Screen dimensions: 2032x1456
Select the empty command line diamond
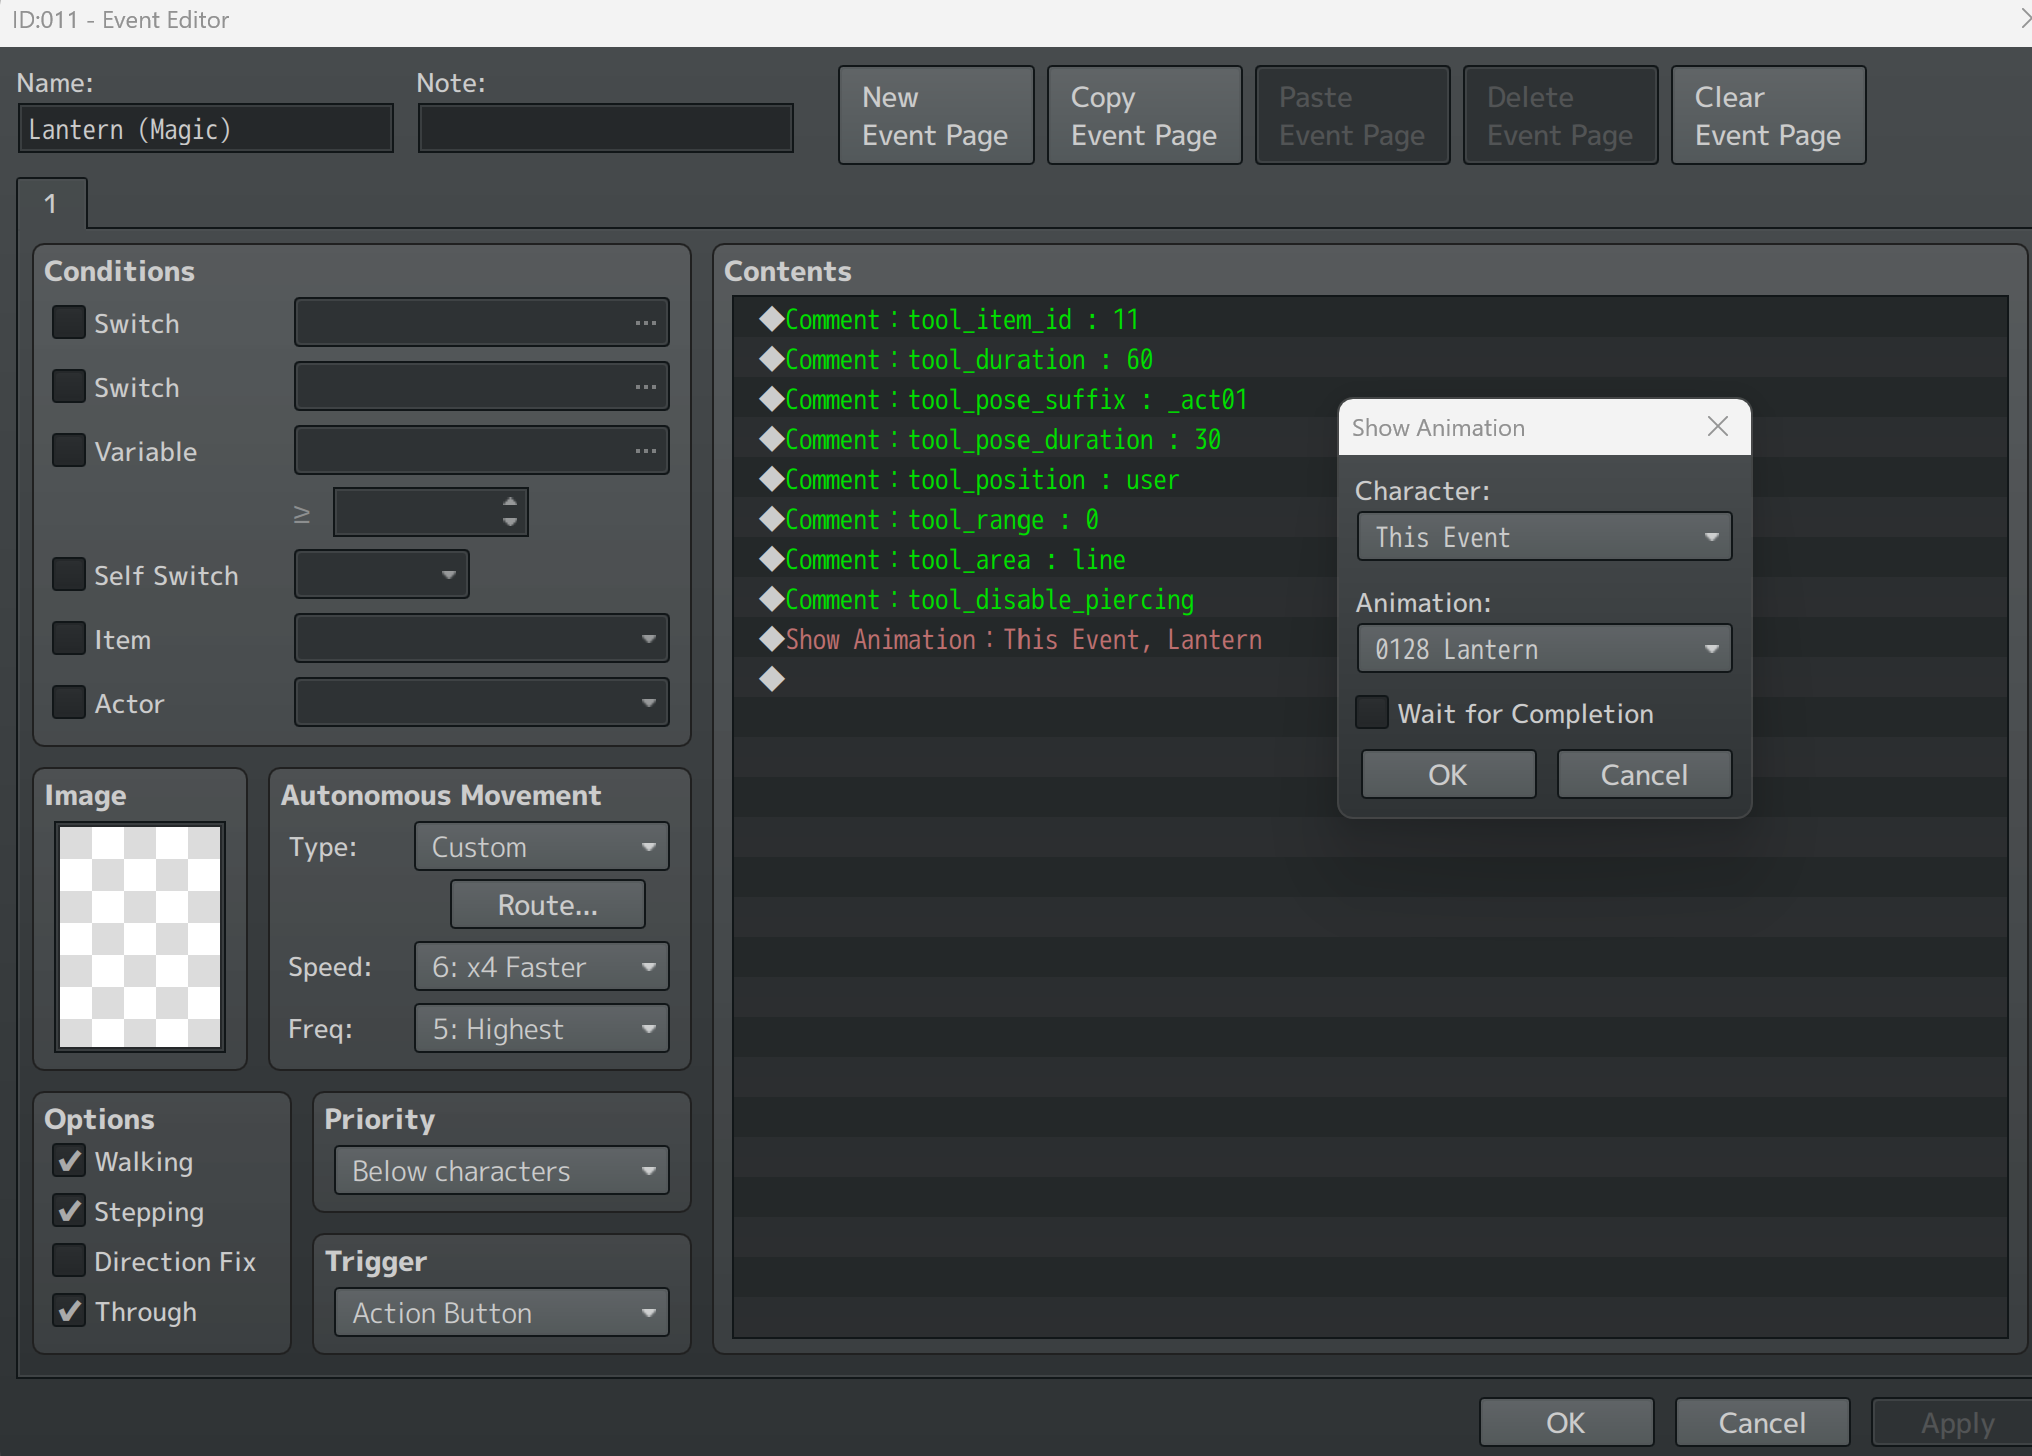pos(772,679)
